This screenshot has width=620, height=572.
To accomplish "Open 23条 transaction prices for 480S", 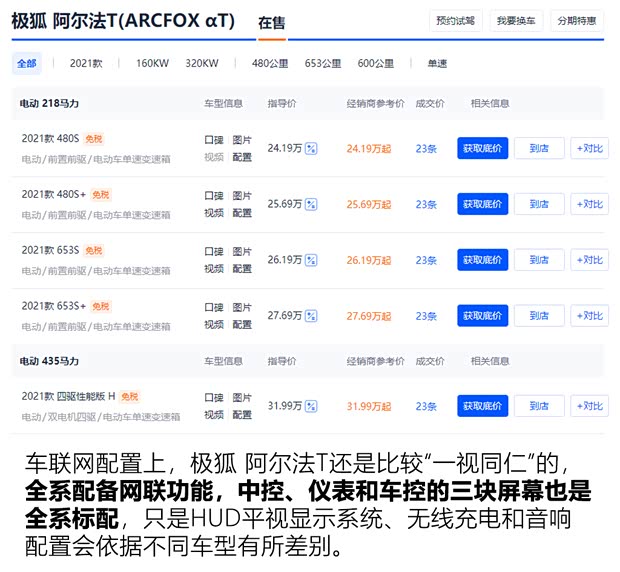I will tap(426, 149).
